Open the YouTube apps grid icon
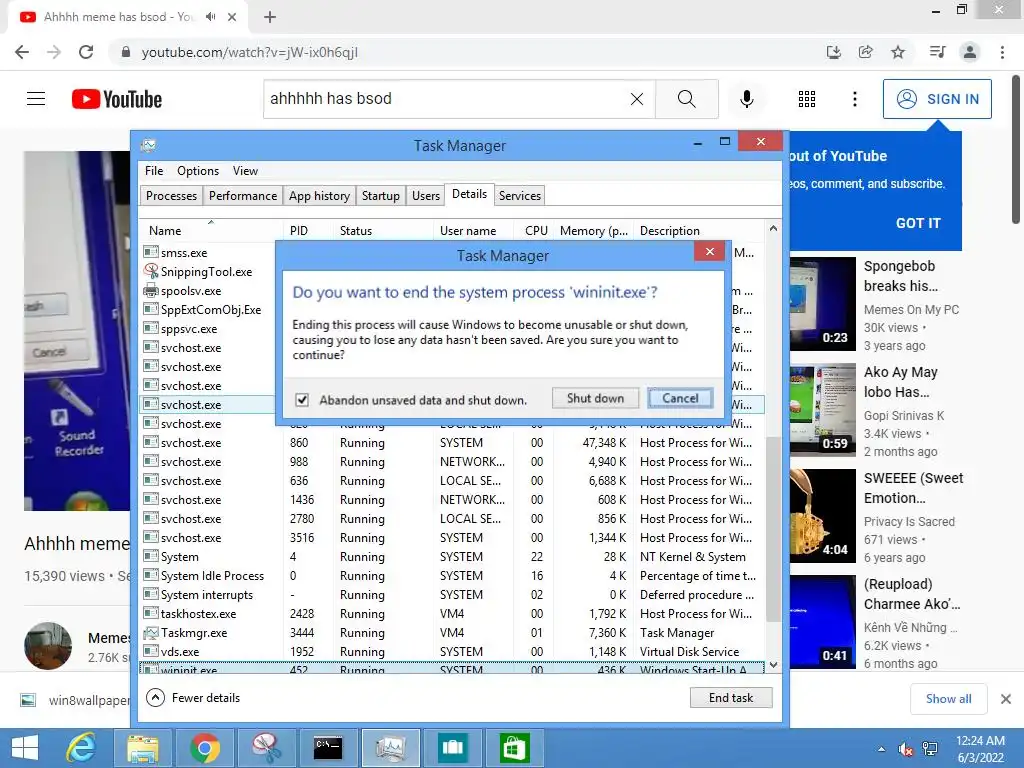 [x=807, y=99]
